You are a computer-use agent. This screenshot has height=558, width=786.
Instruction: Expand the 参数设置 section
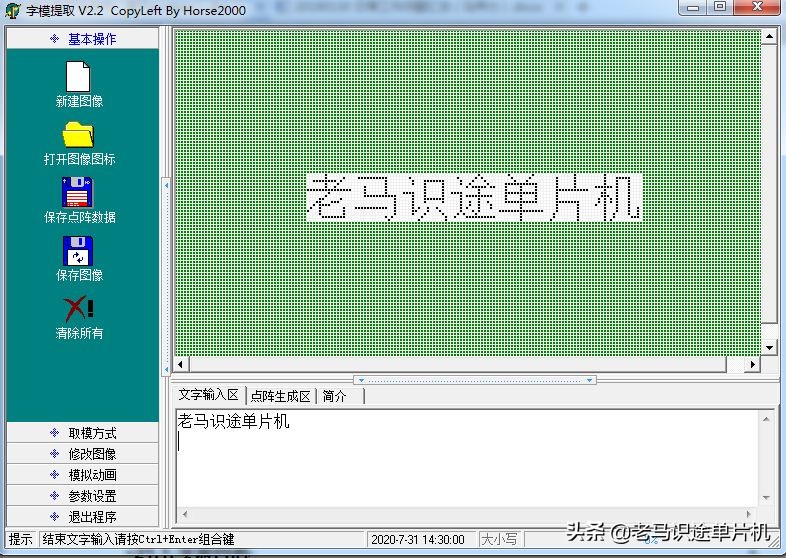[x=82, y=496]
